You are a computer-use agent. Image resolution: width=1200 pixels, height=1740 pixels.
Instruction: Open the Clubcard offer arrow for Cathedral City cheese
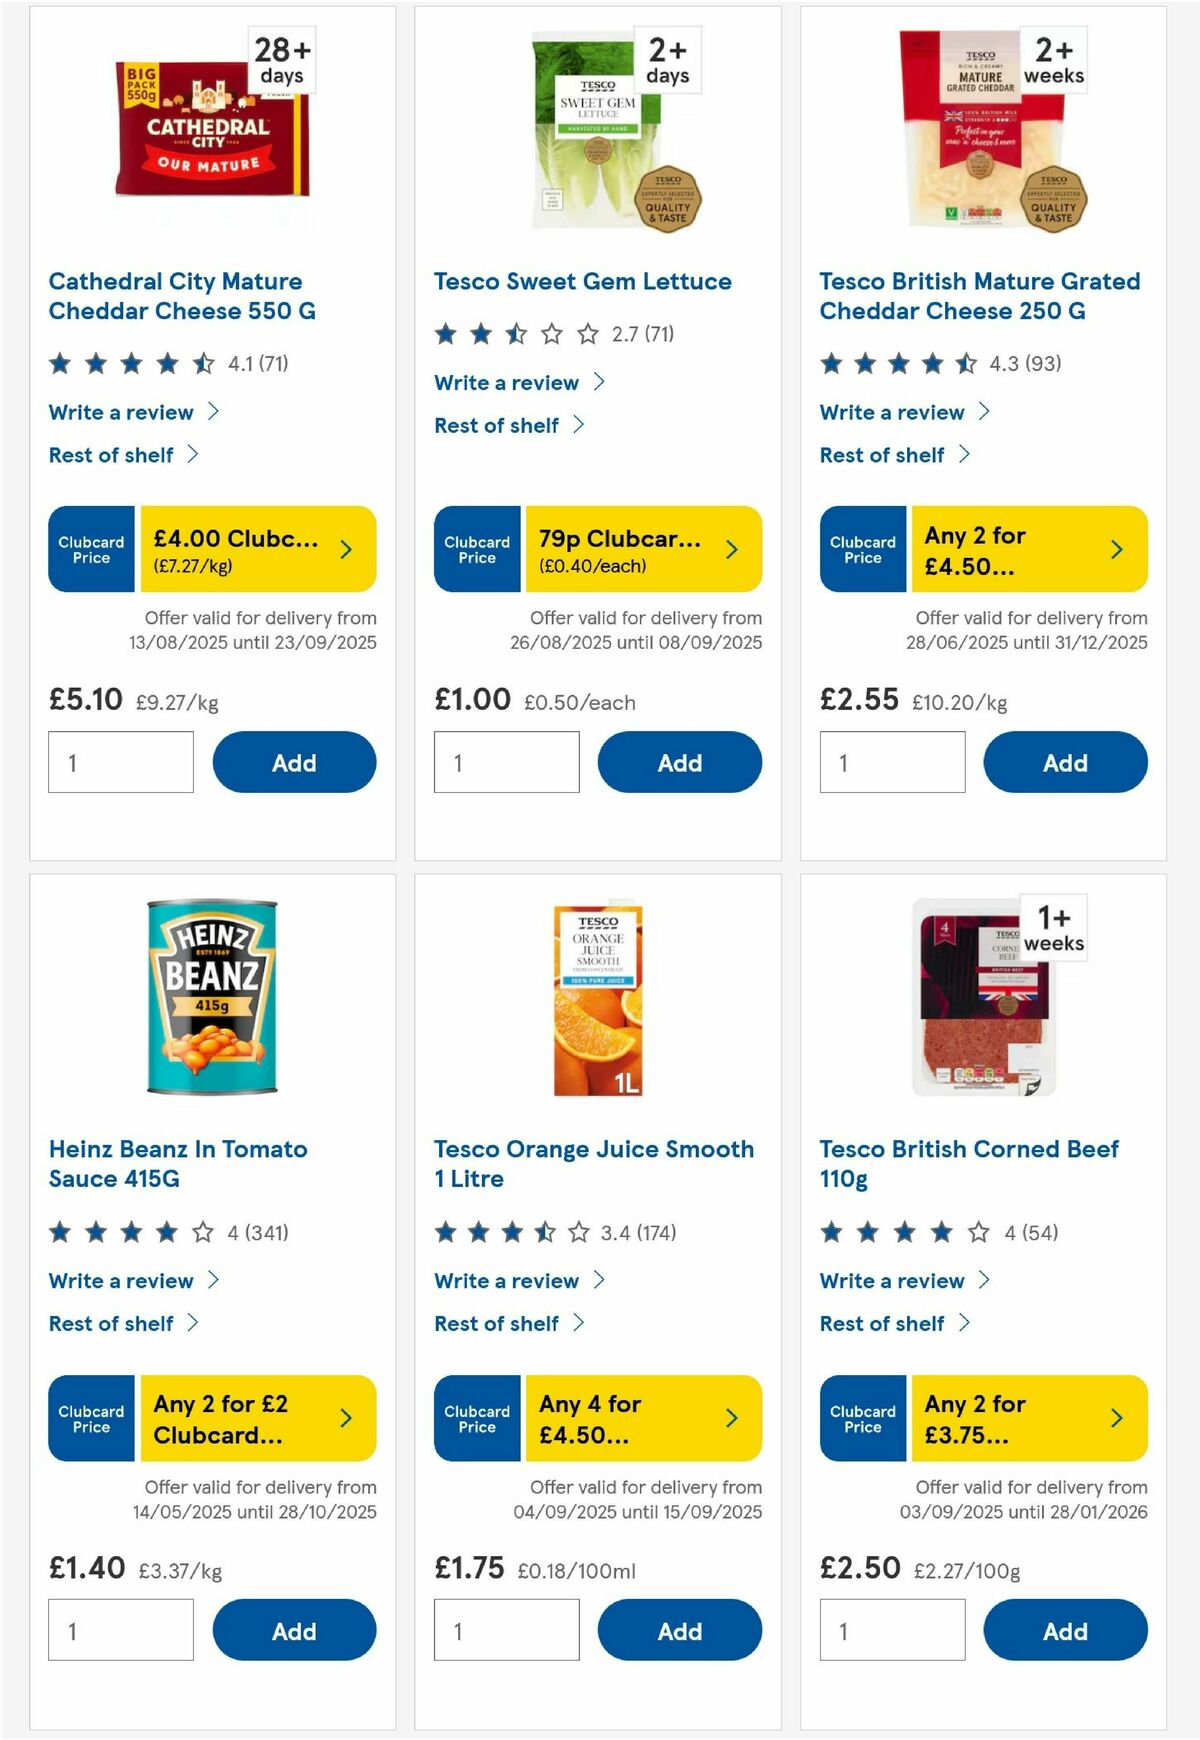(x=345, y=549)
